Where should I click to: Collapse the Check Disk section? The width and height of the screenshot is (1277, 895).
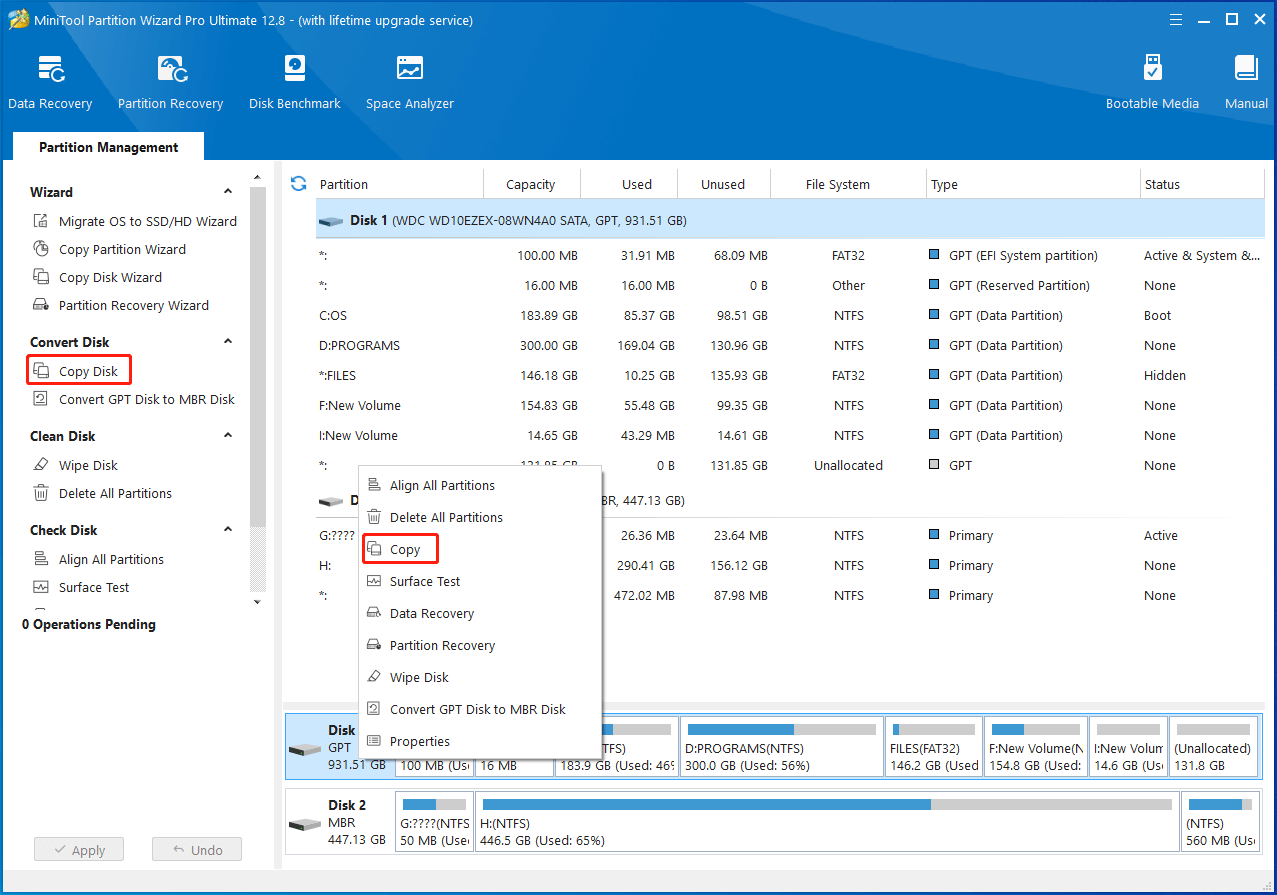point(228,530)
